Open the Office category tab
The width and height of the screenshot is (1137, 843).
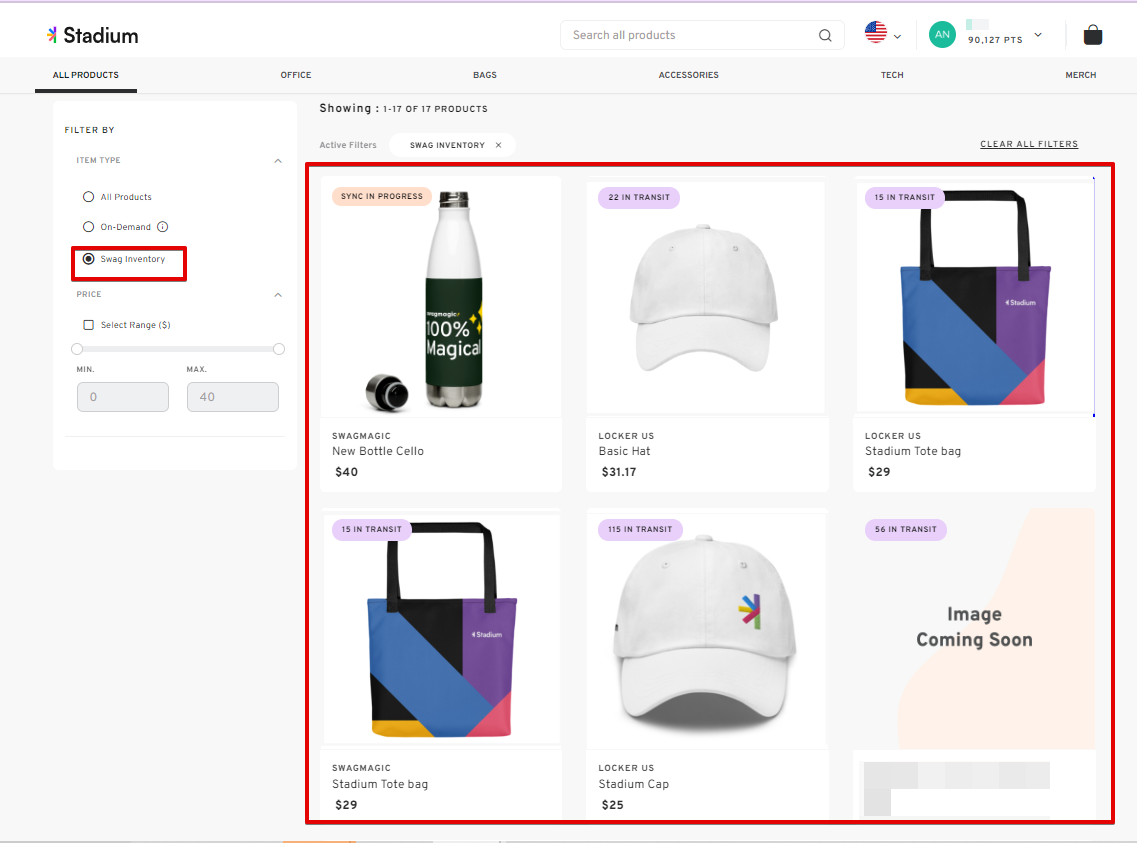[x=296, y=75]
